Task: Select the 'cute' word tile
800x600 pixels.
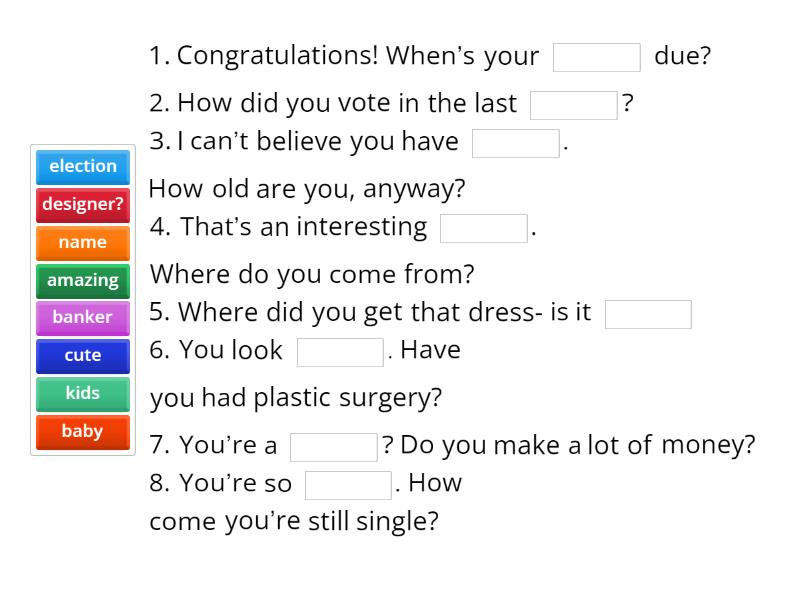Action: pyautogui.click(x=82, y=356)
